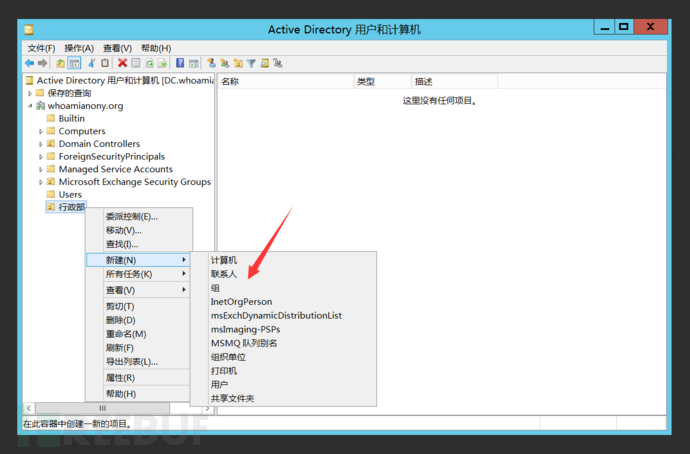Create new 联系人 from submenu
The width and height of the screenshot is (690, 454).
[x=283, y=274]
